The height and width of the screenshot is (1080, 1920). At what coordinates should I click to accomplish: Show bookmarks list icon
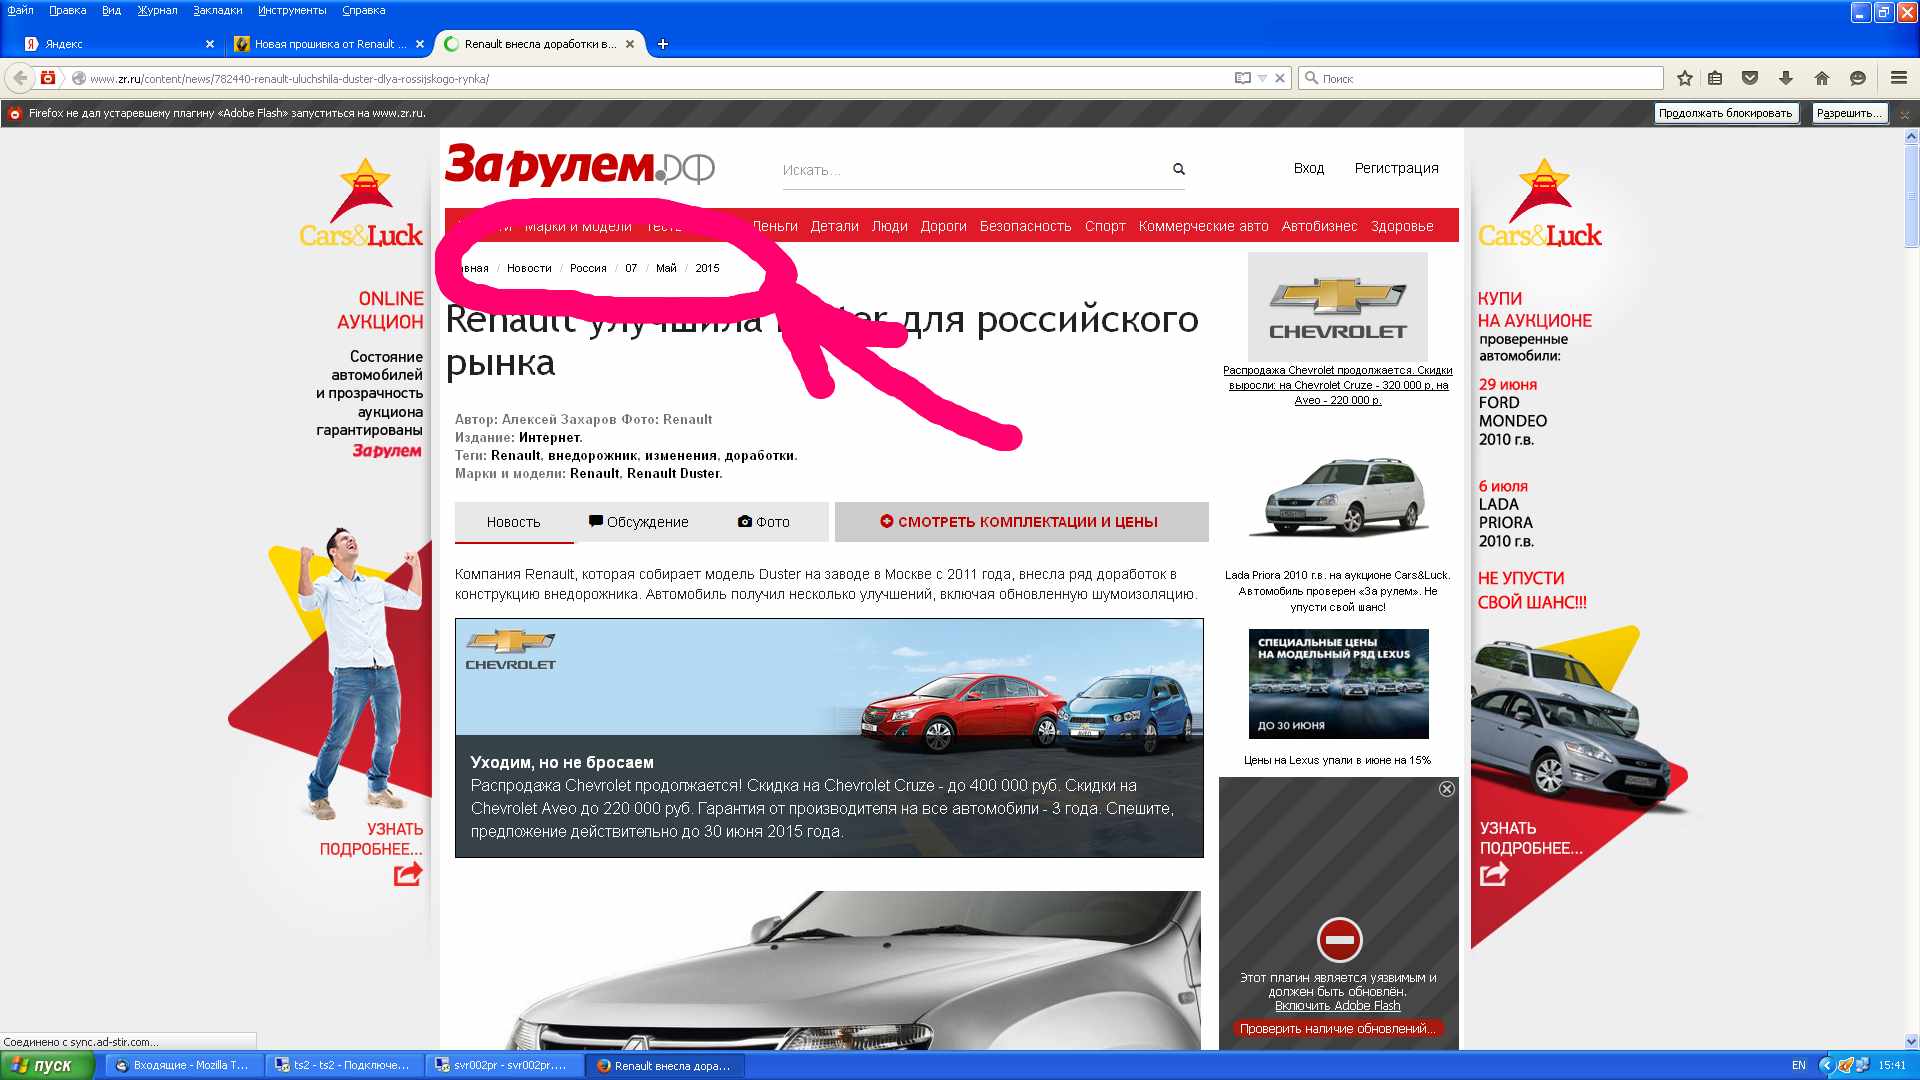(x=1715, y=78)
